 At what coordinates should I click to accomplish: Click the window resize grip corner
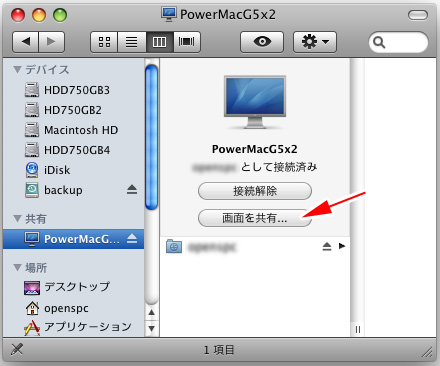[428, 352]
